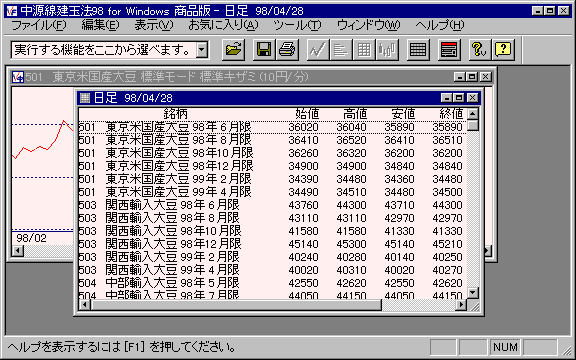Select the 関西輸入大豆 98年12月限 row
The width and height of the screenshot is (576, 360).
(x=272, y=244)
